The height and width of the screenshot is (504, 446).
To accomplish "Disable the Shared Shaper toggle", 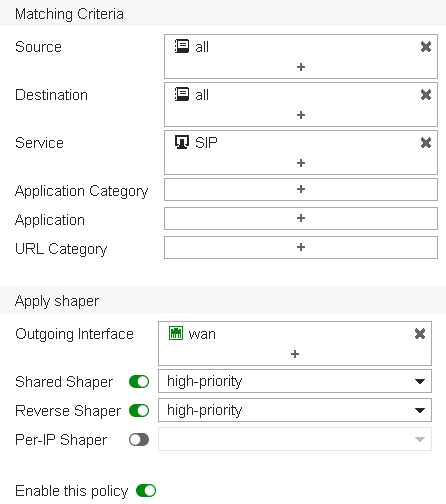I will click(x=139, y=382).
